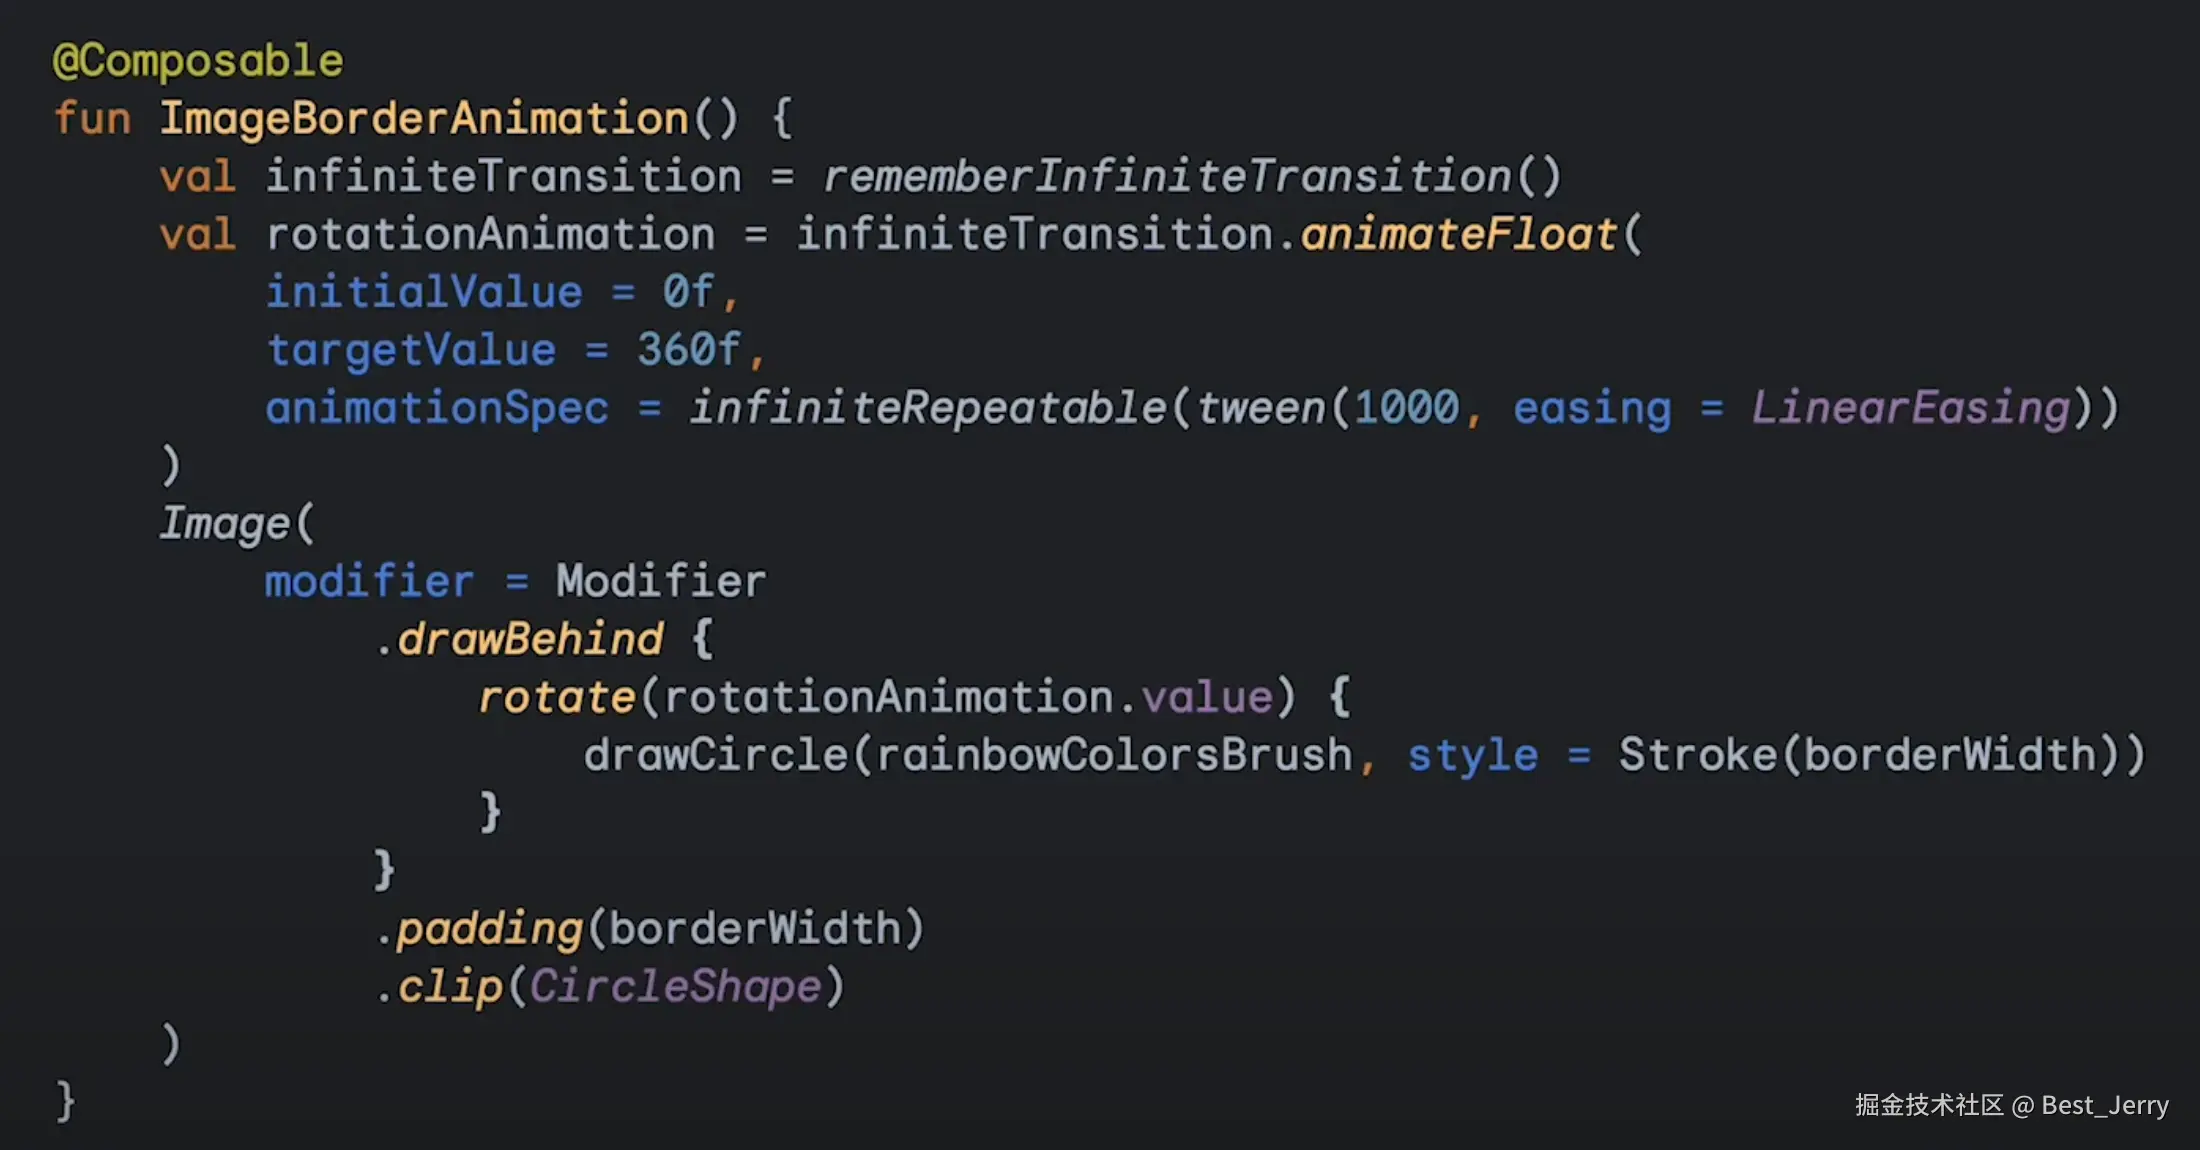This screenshot has height=1150, width=2200.
Task: Click the drawBehind modifier
Action: [x=530, y=640]
